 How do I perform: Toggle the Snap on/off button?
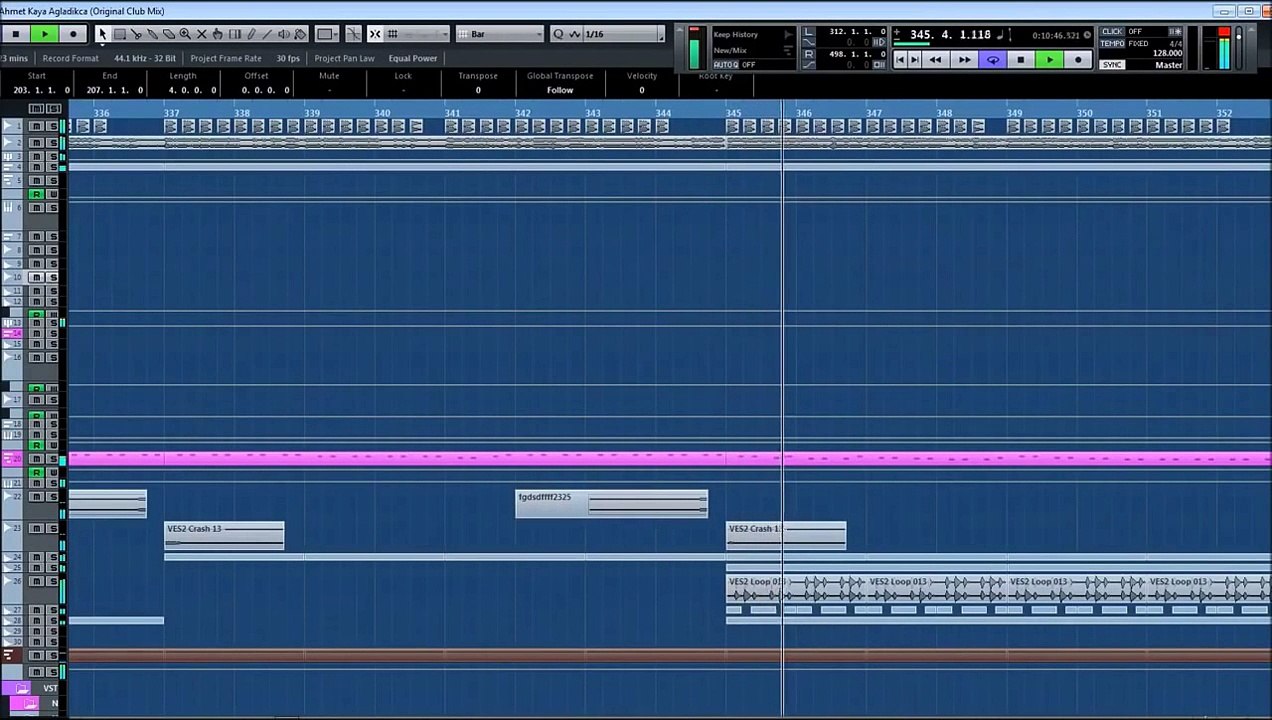coord(375,34)
